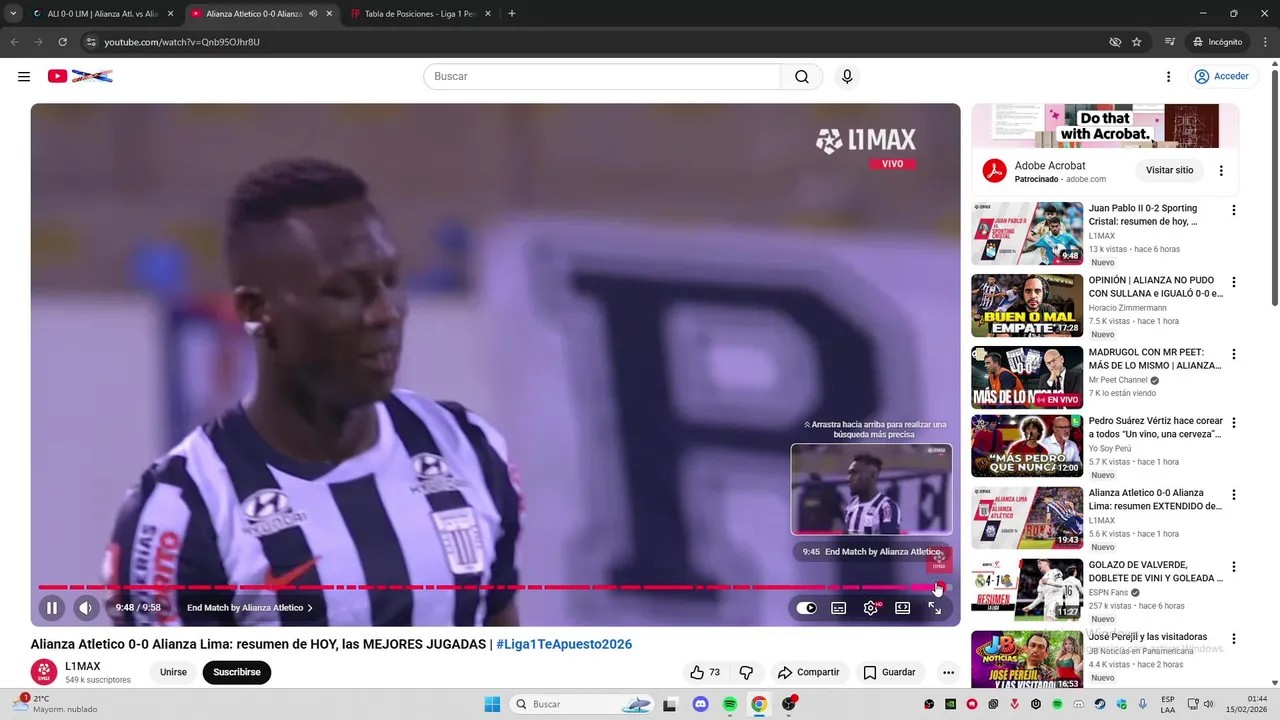
Task: Open options for GOLAZO DE VALVERDE video
Action: coord(1233,566)
